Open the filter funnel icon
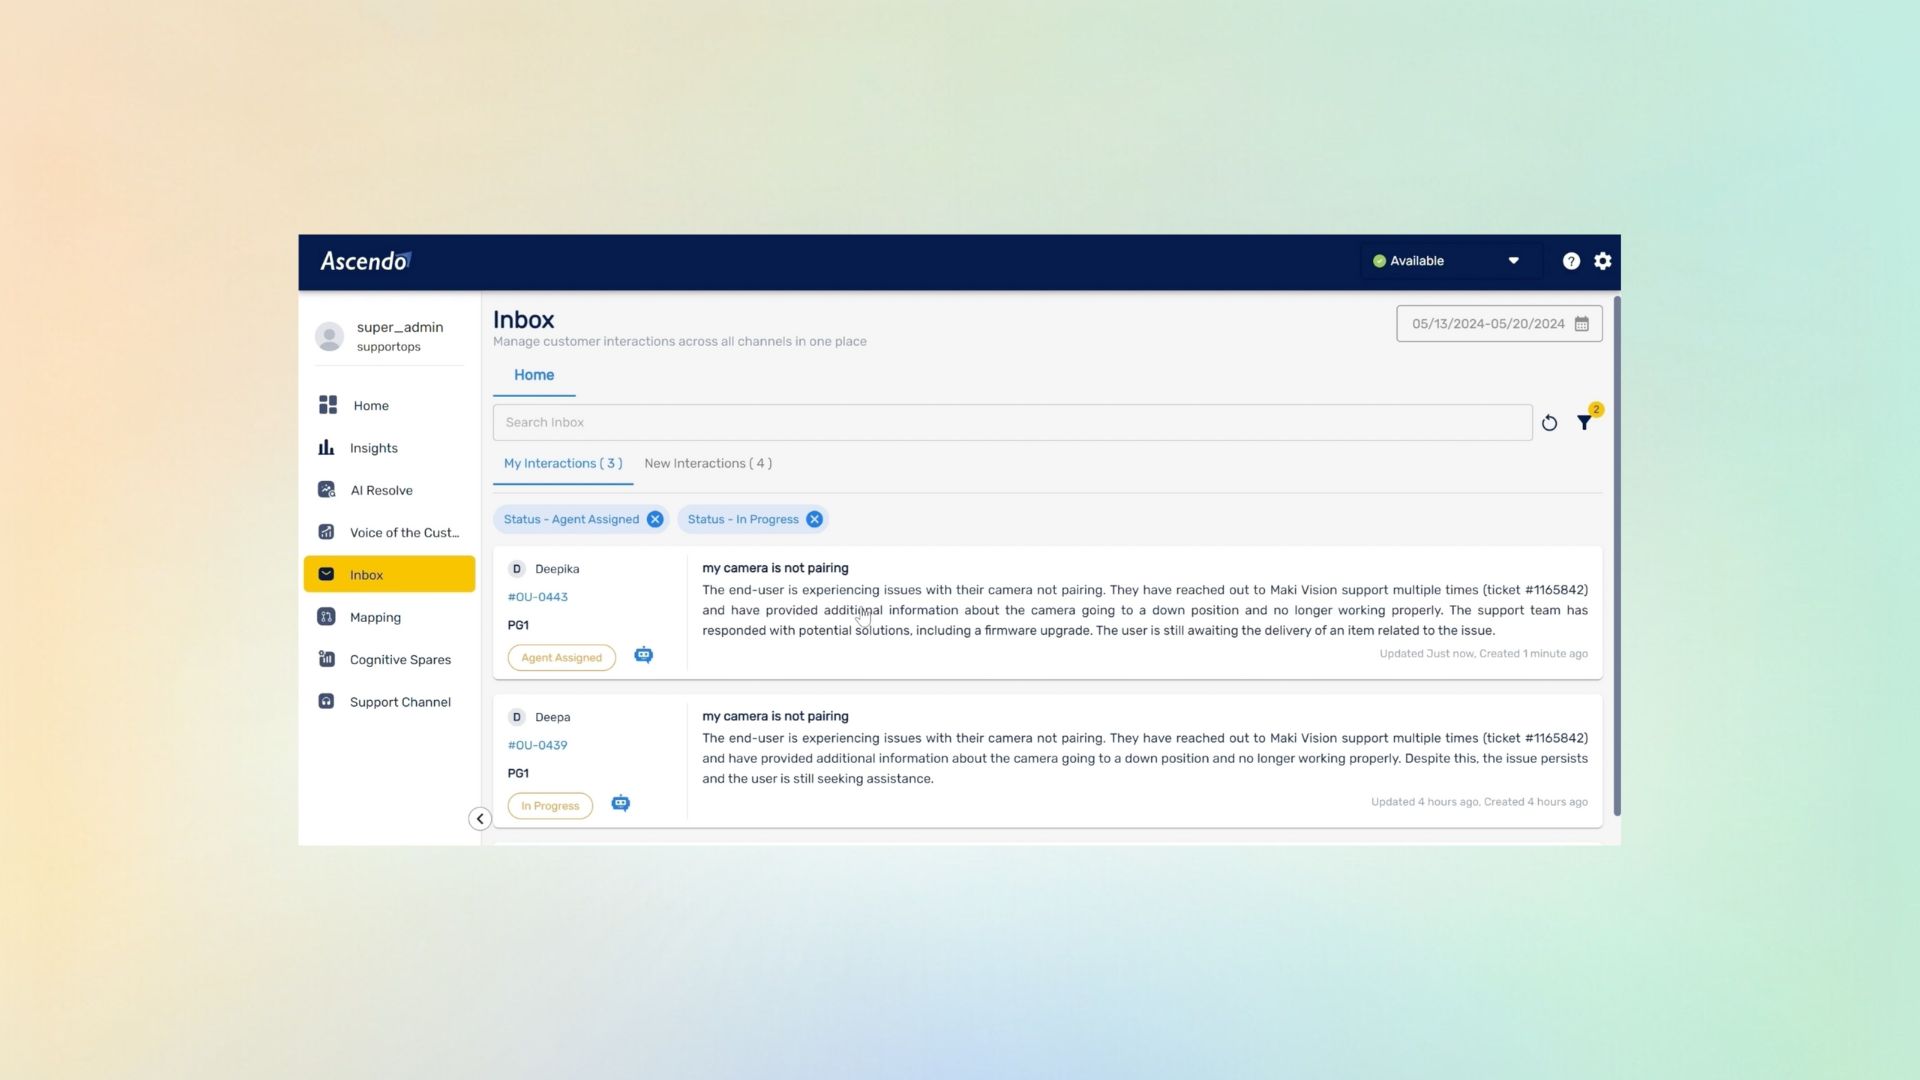The width and height of the screenshot is (1920, 1080). coord(1584,423)
